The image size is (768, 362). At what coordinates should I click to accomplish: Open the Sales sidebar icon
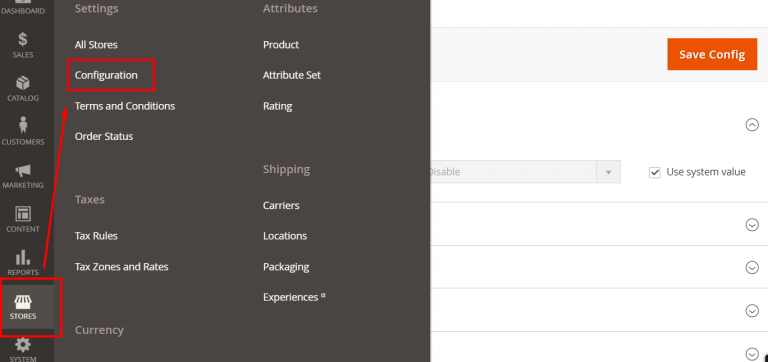pyautogui.click(x=23, y=39)
